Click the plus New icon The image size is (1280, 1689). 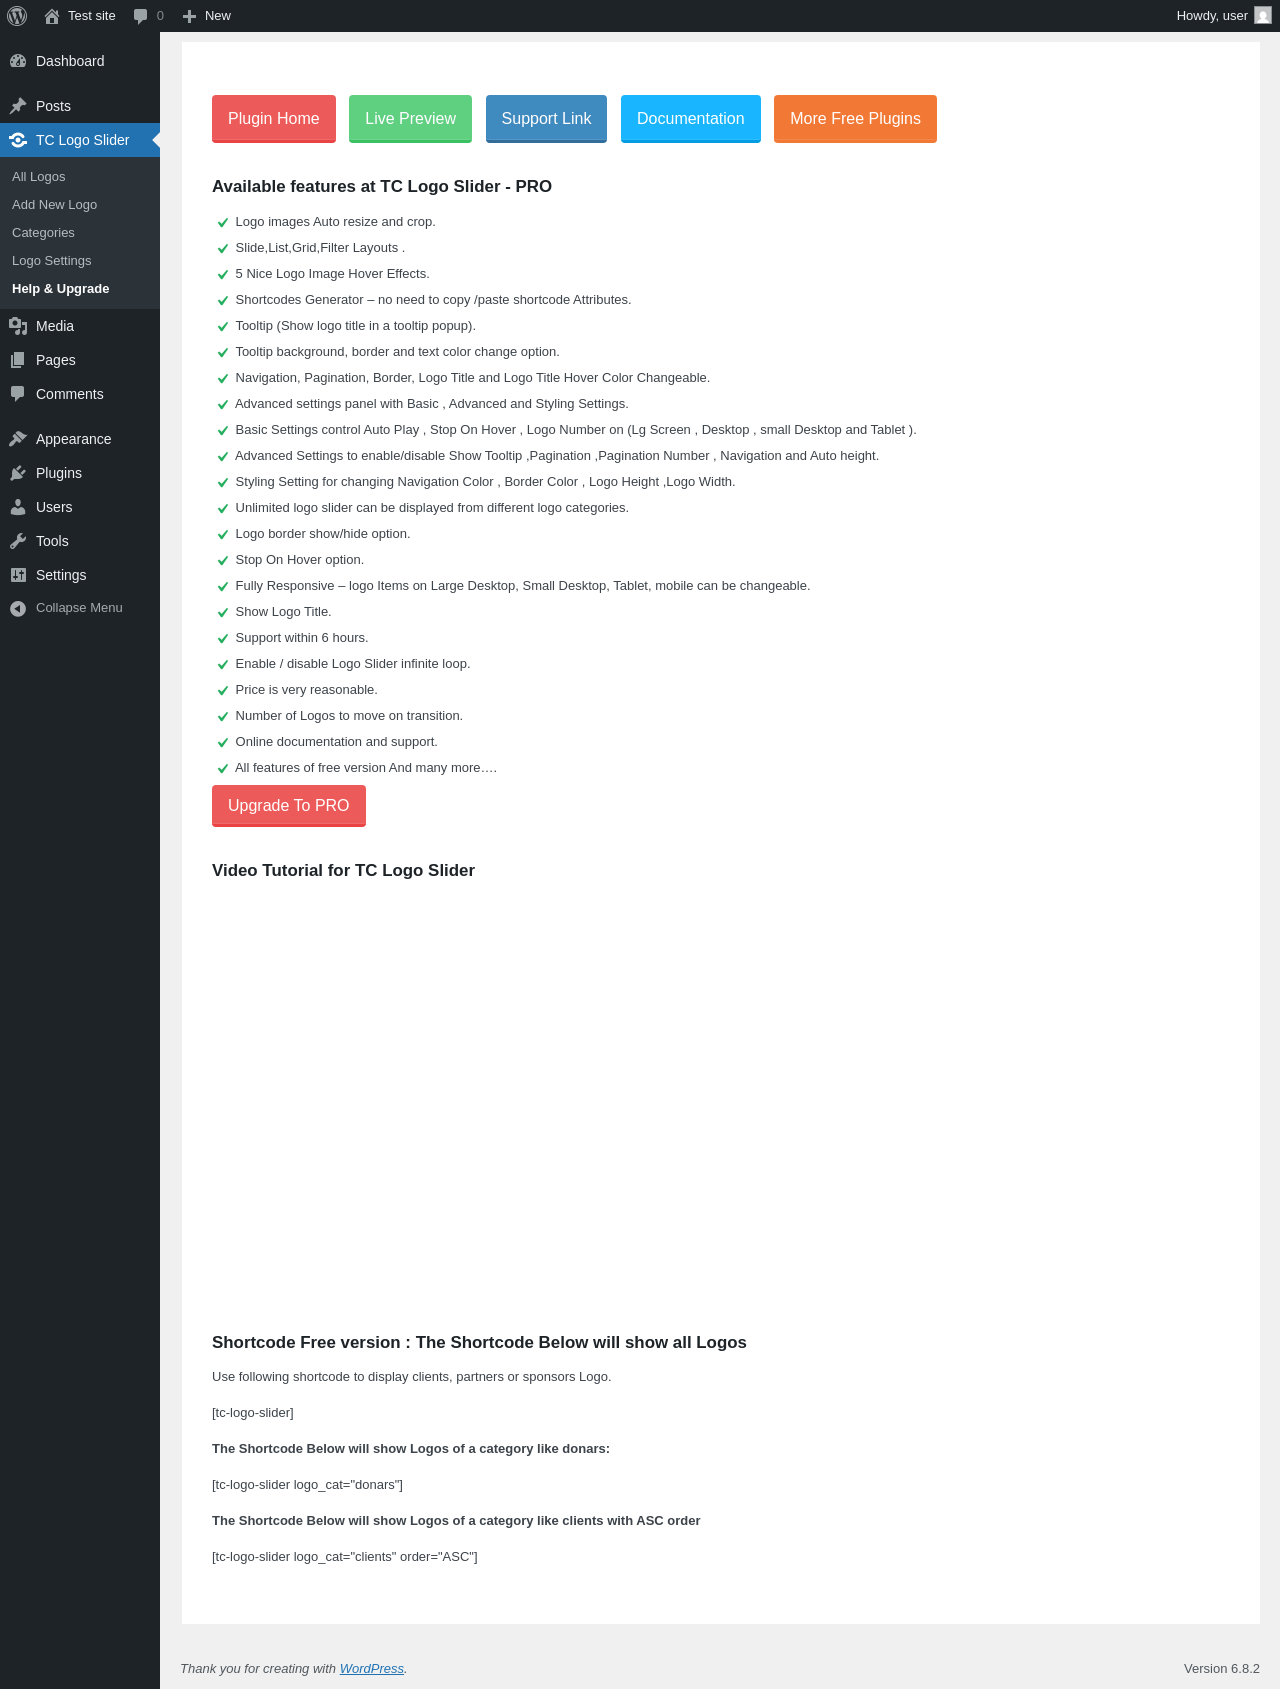189,16
